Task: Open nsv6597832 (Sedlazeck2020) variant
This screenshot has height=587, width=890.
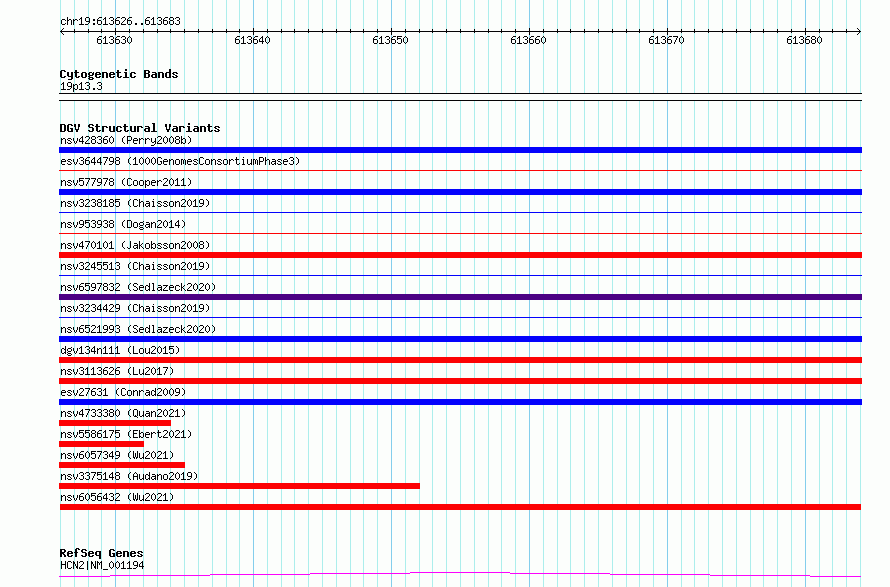Action: [x=138, y=287]
